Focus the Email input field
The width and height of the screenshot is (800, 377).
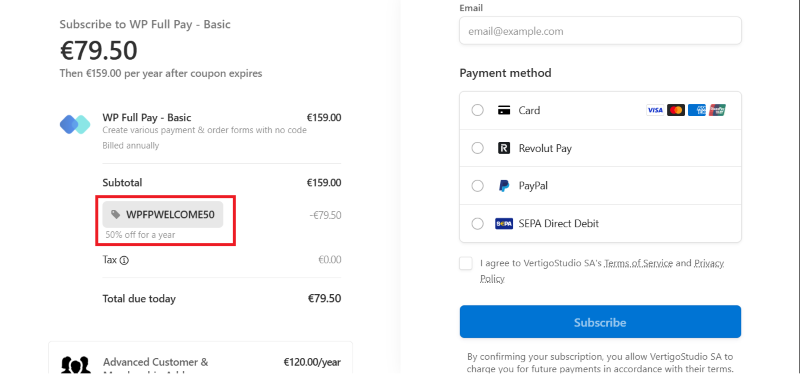tap(600, 31)
